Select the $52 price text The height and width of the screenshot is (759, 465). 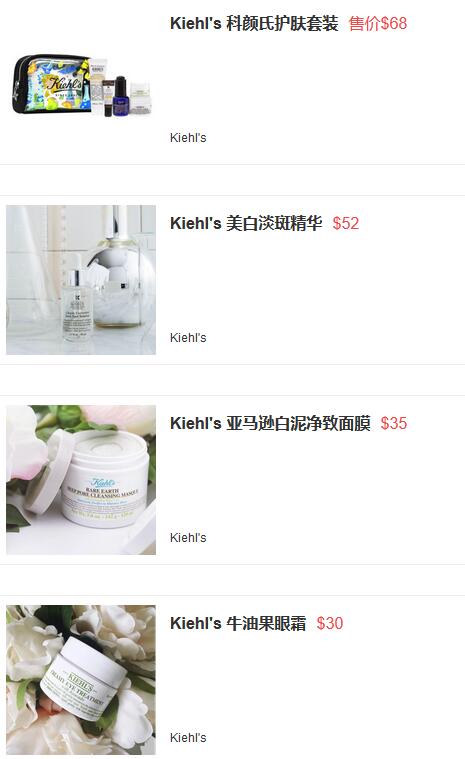click(x=345, y=223)
